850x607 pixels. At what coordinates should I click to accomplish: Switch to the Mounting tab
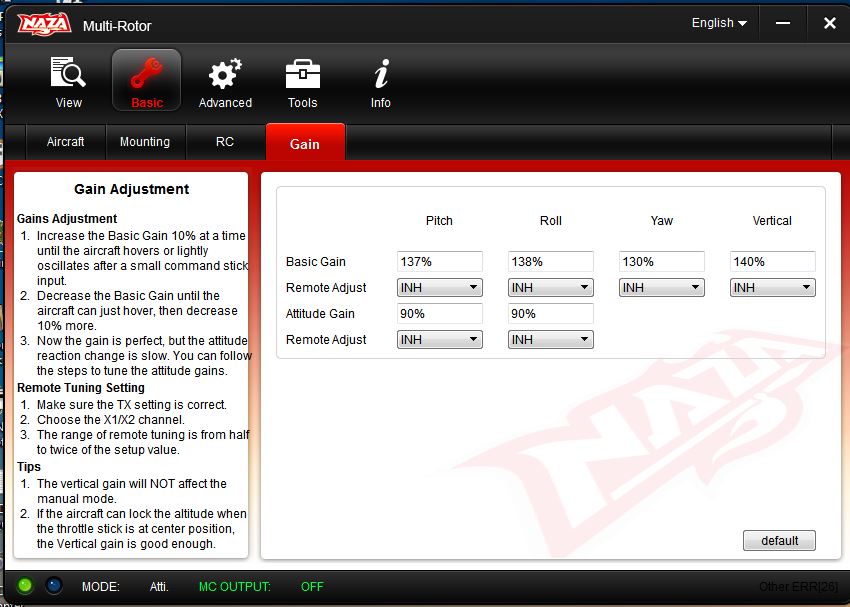click(145, 142)
